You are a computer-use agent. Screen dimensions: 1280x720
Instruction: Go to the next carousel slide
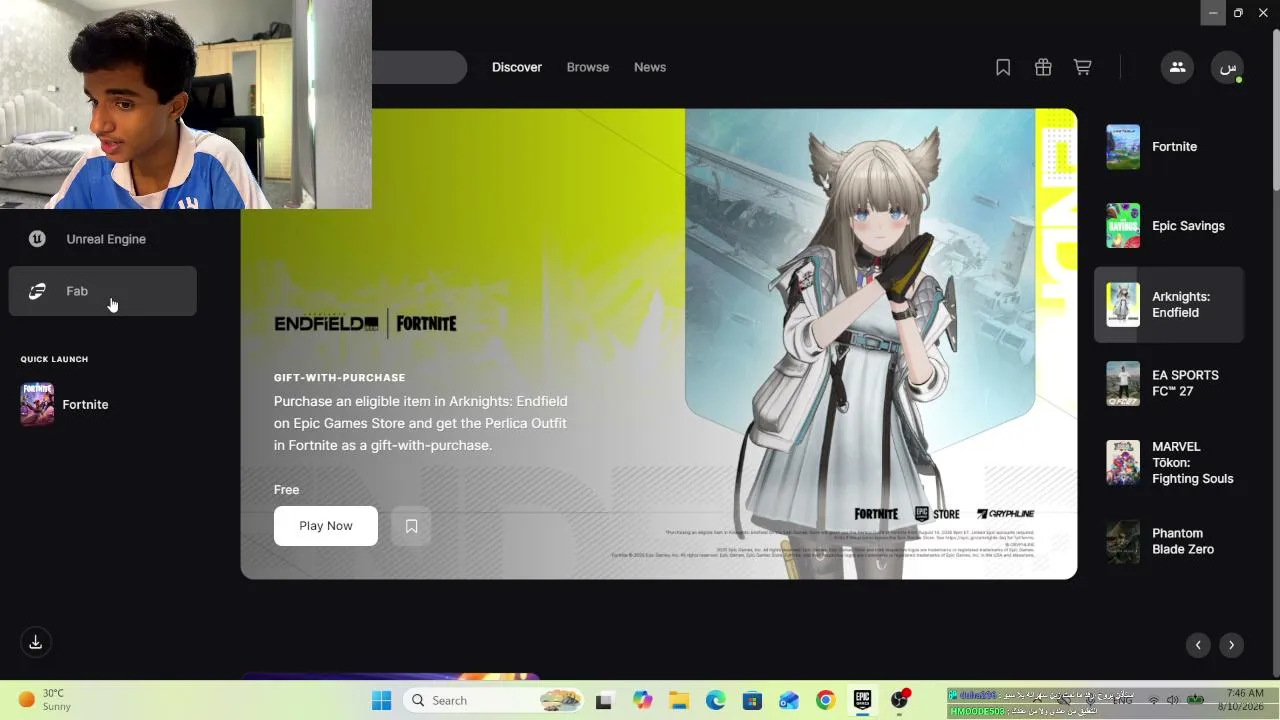(x=1231, y=645)
